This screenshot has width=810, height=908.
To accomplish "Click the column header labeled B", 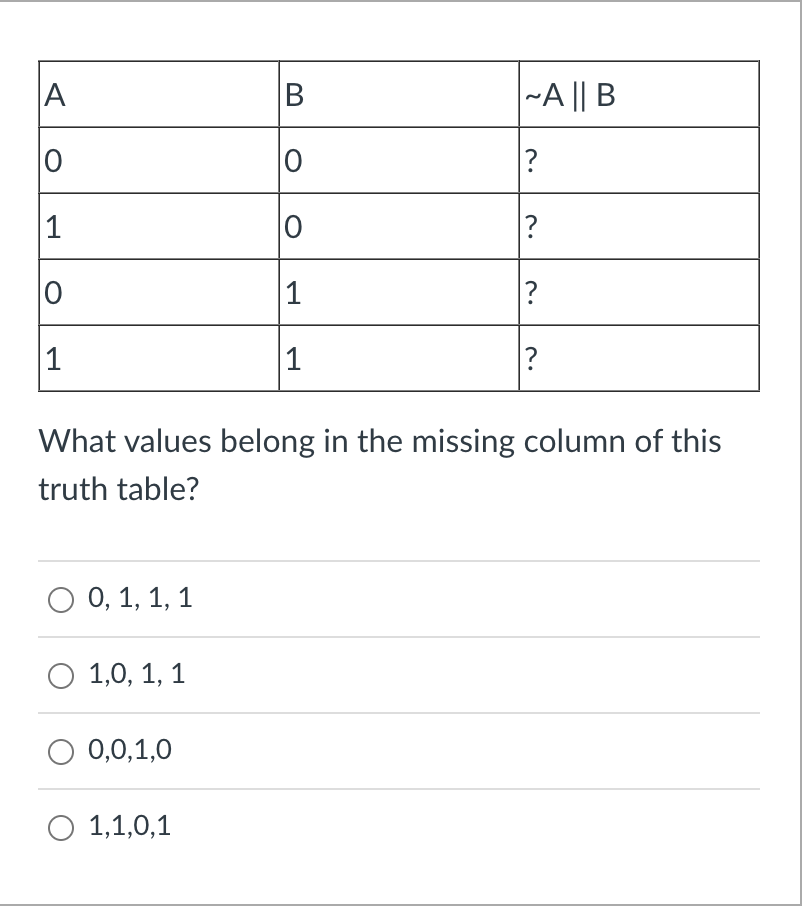I will click(x=293, y=94).
